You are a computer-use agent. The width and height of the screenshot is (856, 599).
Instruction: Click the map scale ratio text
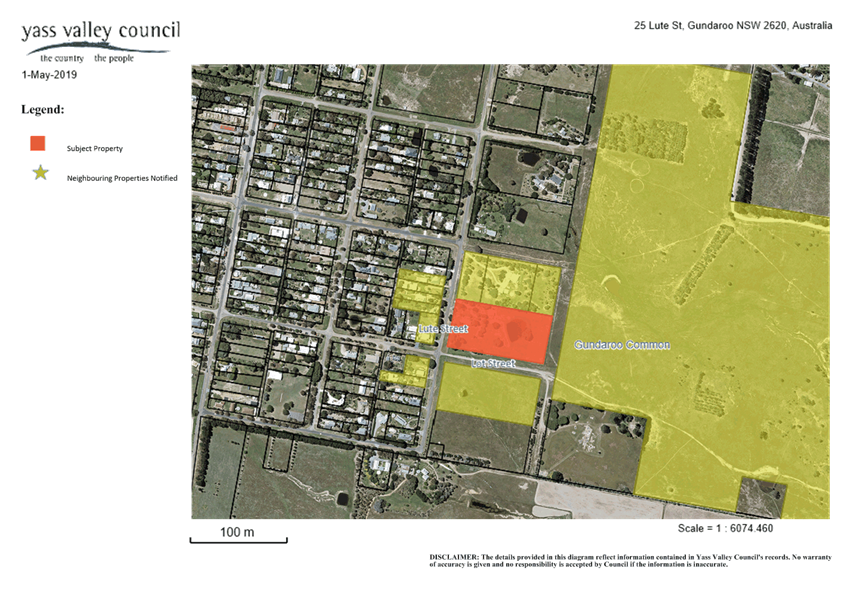click(725, 528)
